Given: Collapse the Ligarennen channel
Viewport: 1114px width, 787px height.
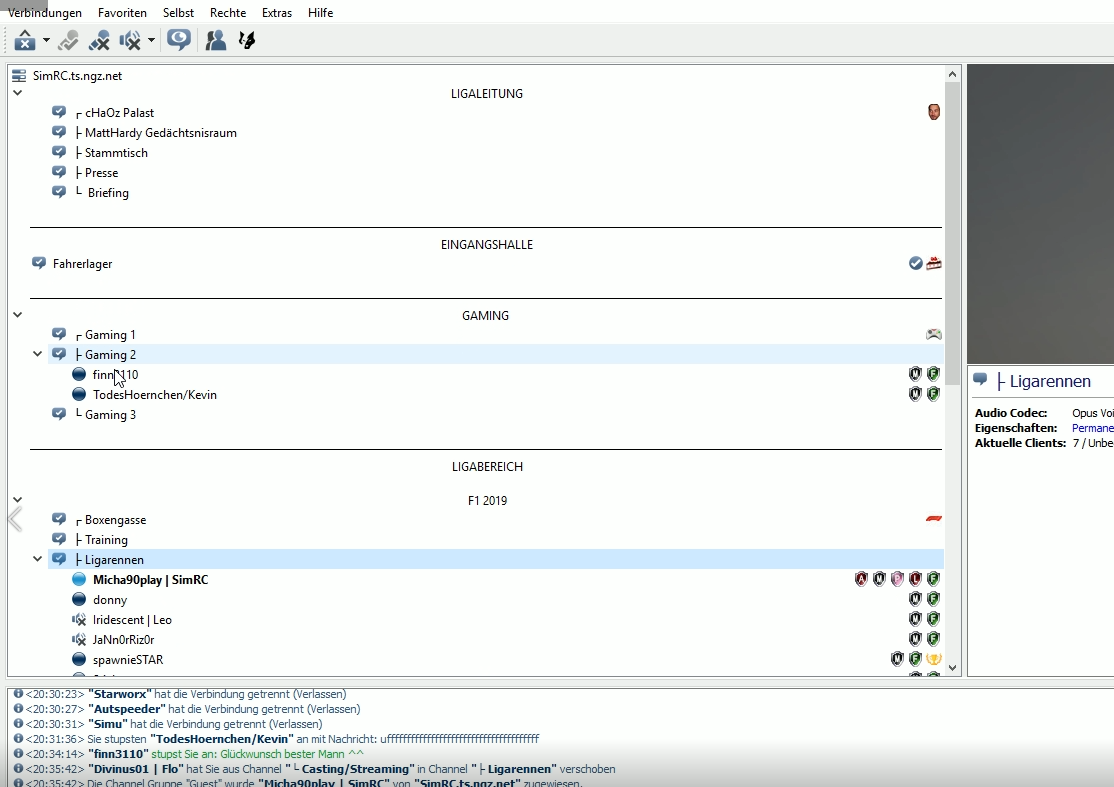Looking at the screenshot, I should coord(38,559).
